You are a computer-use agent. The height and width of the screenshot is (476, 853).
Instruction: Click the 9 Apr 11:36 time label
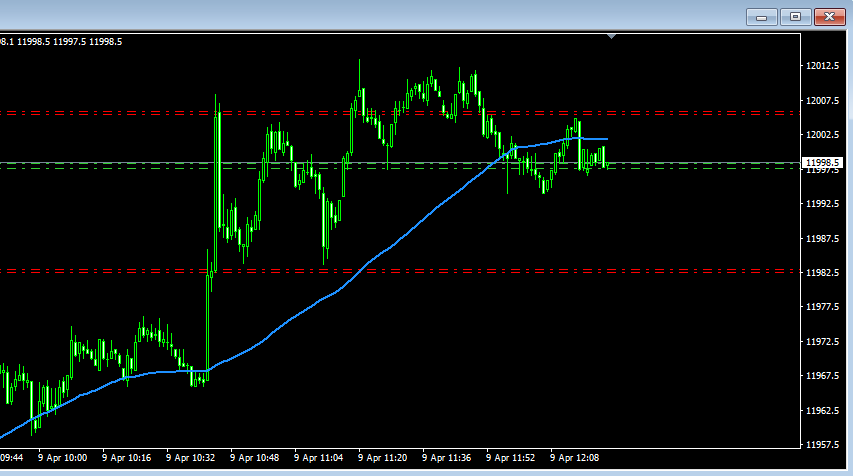pos(447,457)
